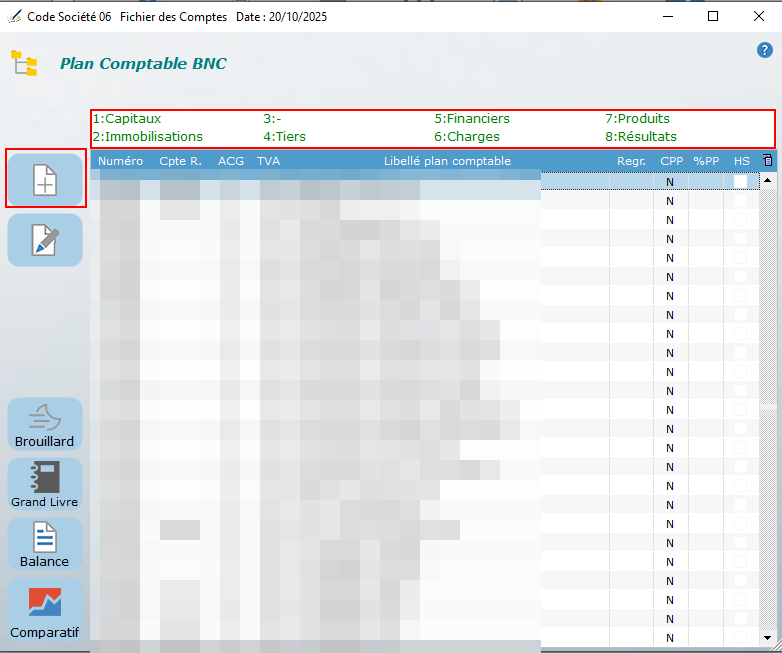Filter accounts by 2:Immobilisations

[148, 137]
